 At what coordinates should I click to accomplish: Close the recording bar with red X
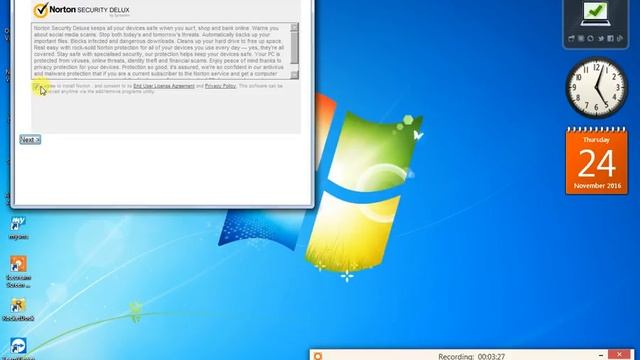[x=619, y=354]
